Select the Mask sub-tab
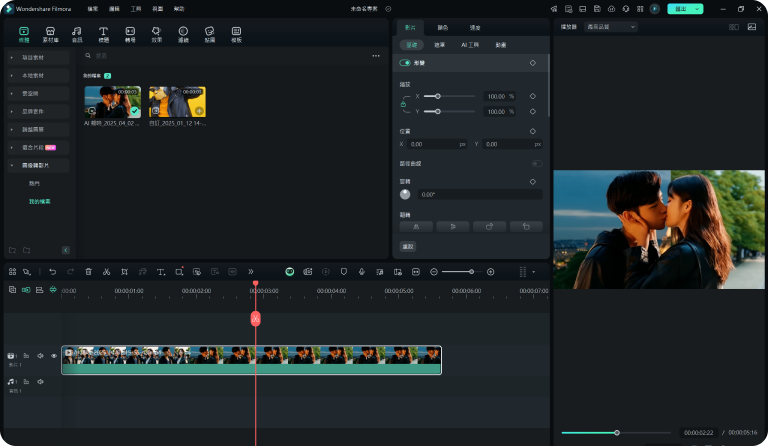 click(439, 45)
